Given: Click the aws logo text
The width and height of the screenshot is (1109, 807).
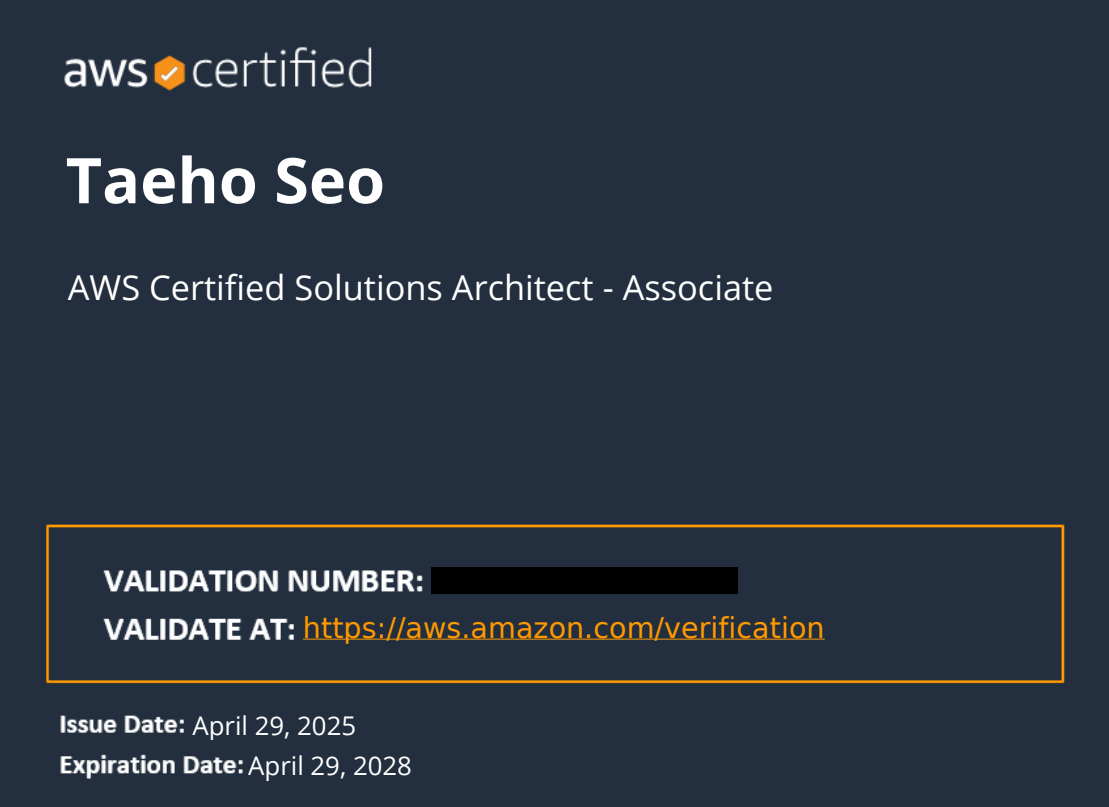Looking at the screenshot, I should 105,71.
